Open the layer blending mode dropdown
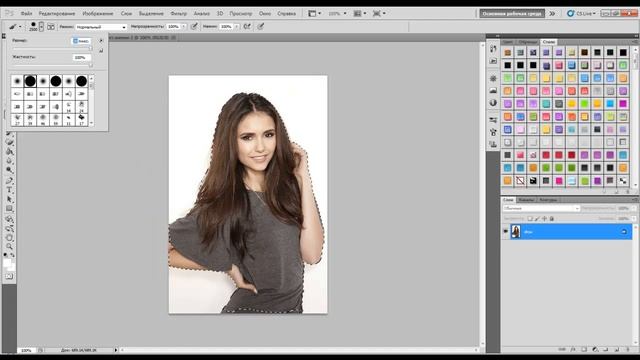This screenshot has height=360, width=640. [x=541, y=209]
